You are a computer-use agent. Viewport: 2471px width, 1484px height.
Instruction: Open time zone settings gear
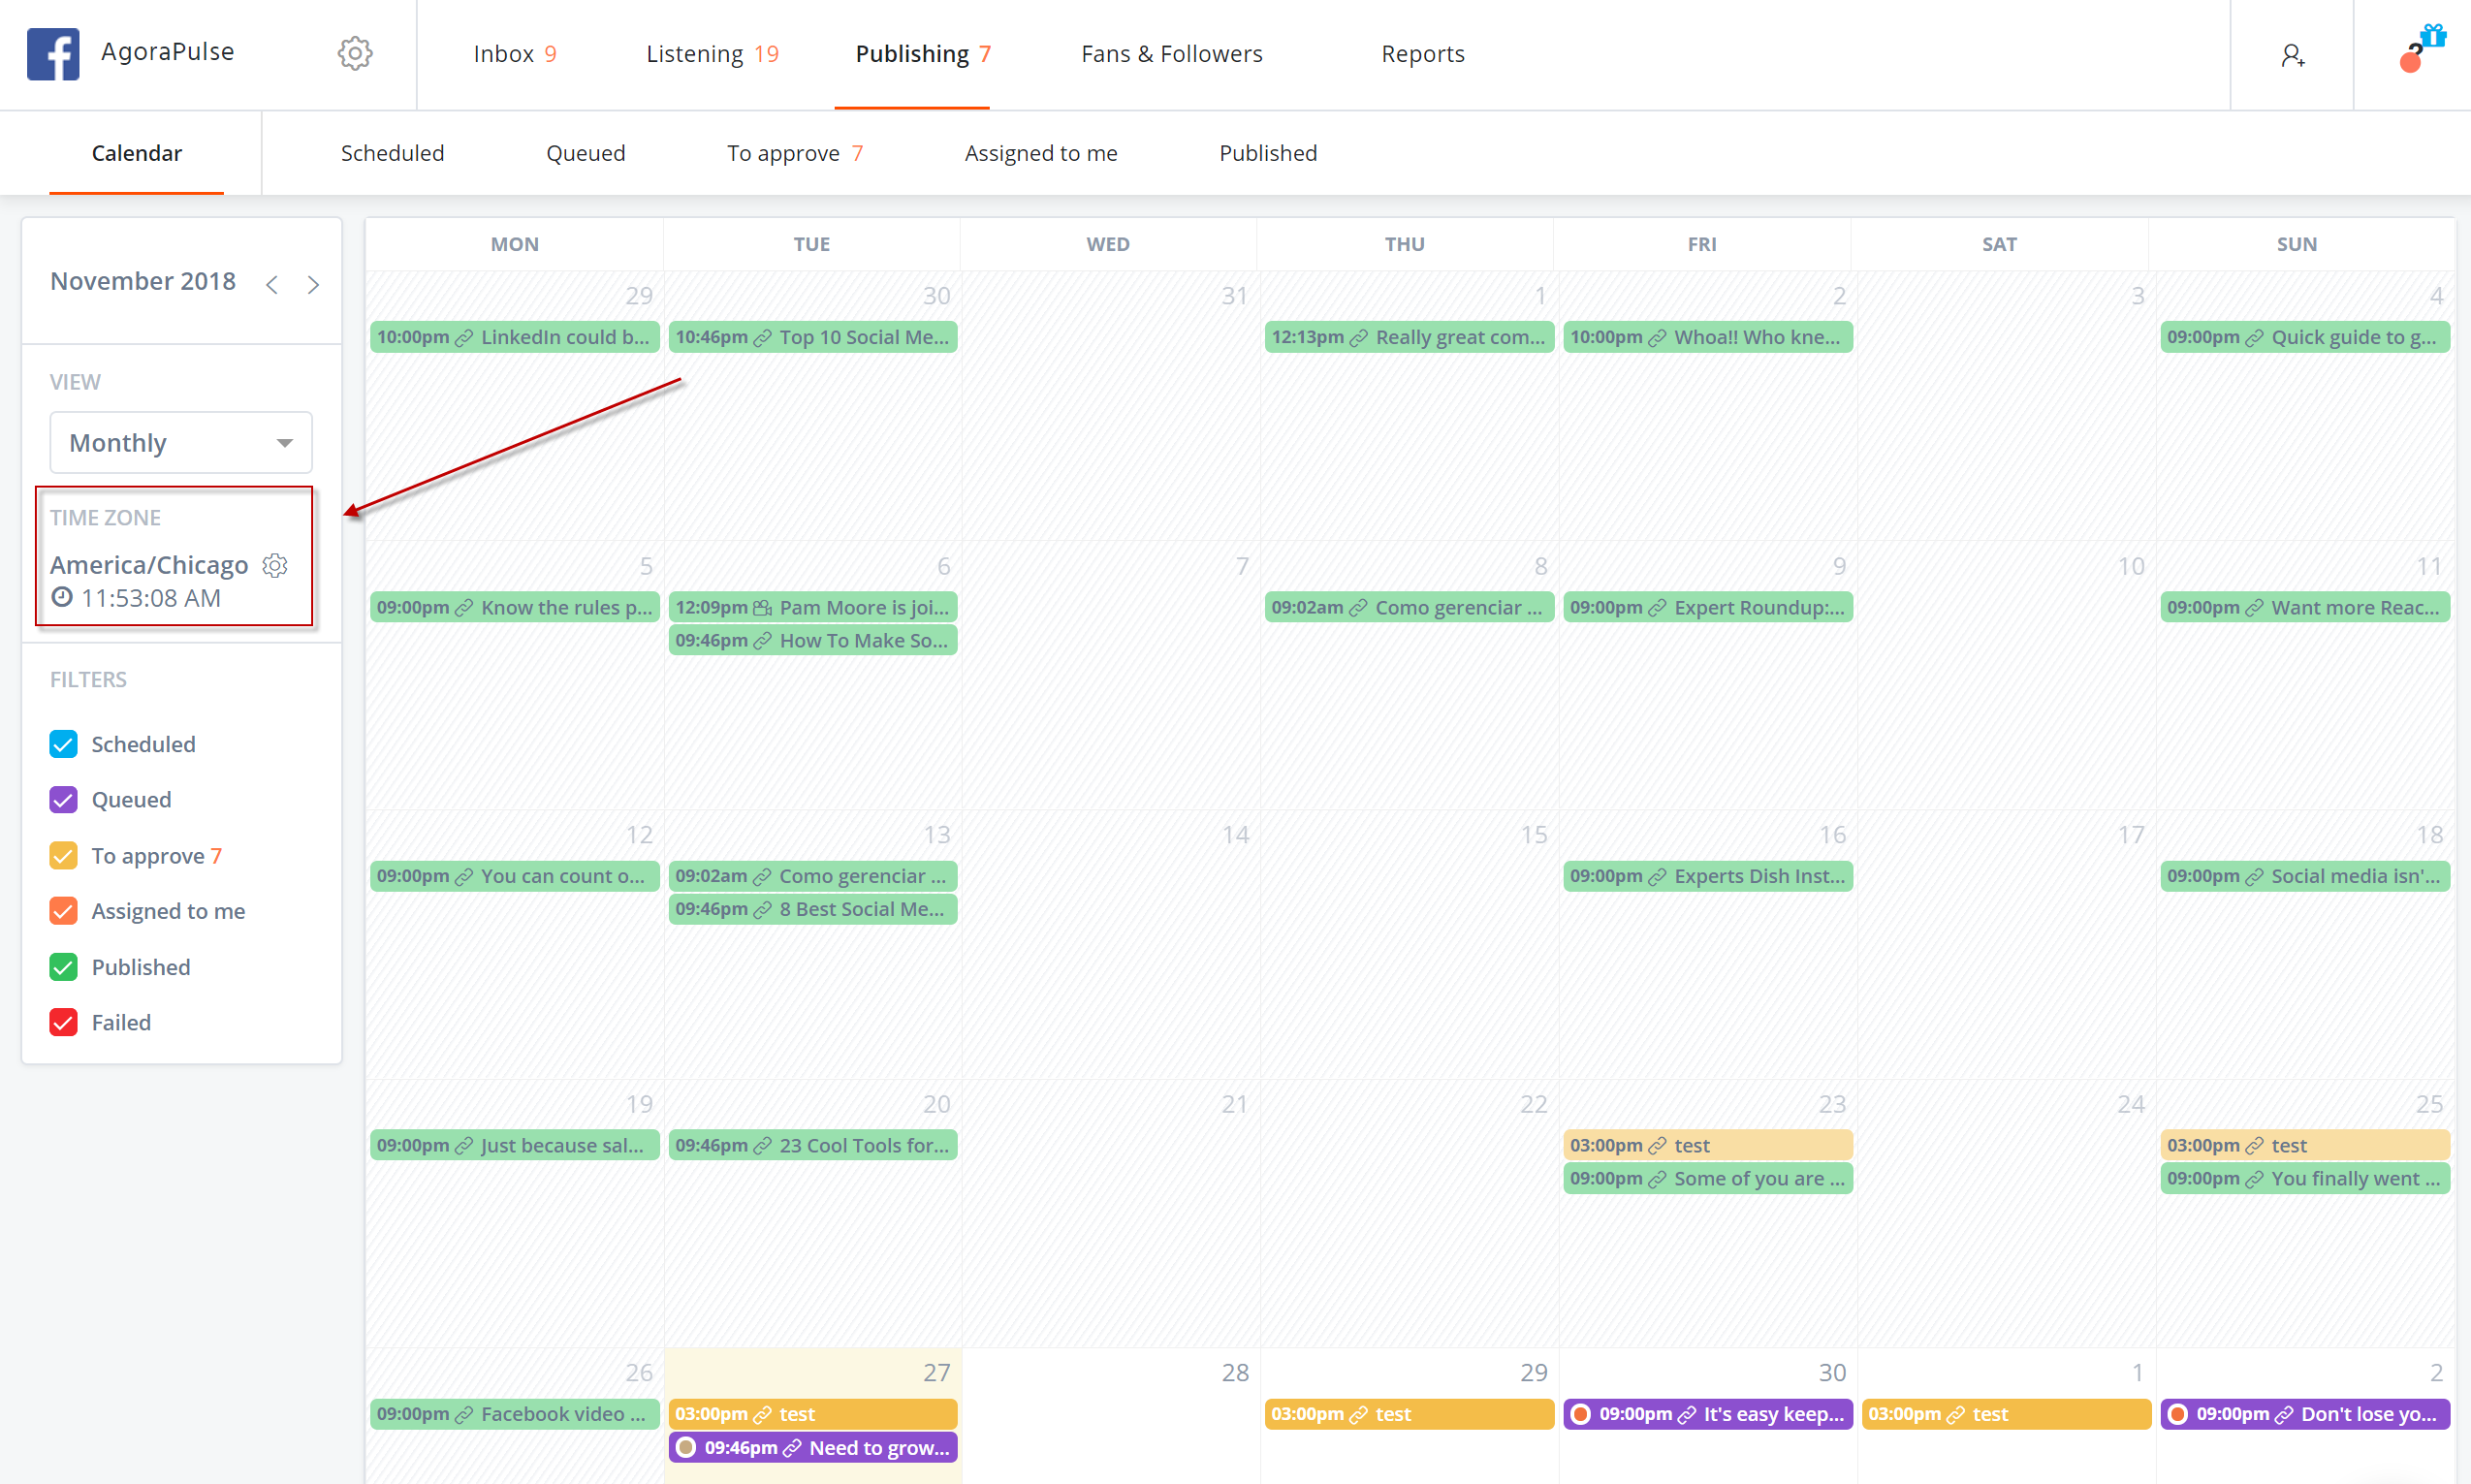pyautogui.click(x=275, y=565)
